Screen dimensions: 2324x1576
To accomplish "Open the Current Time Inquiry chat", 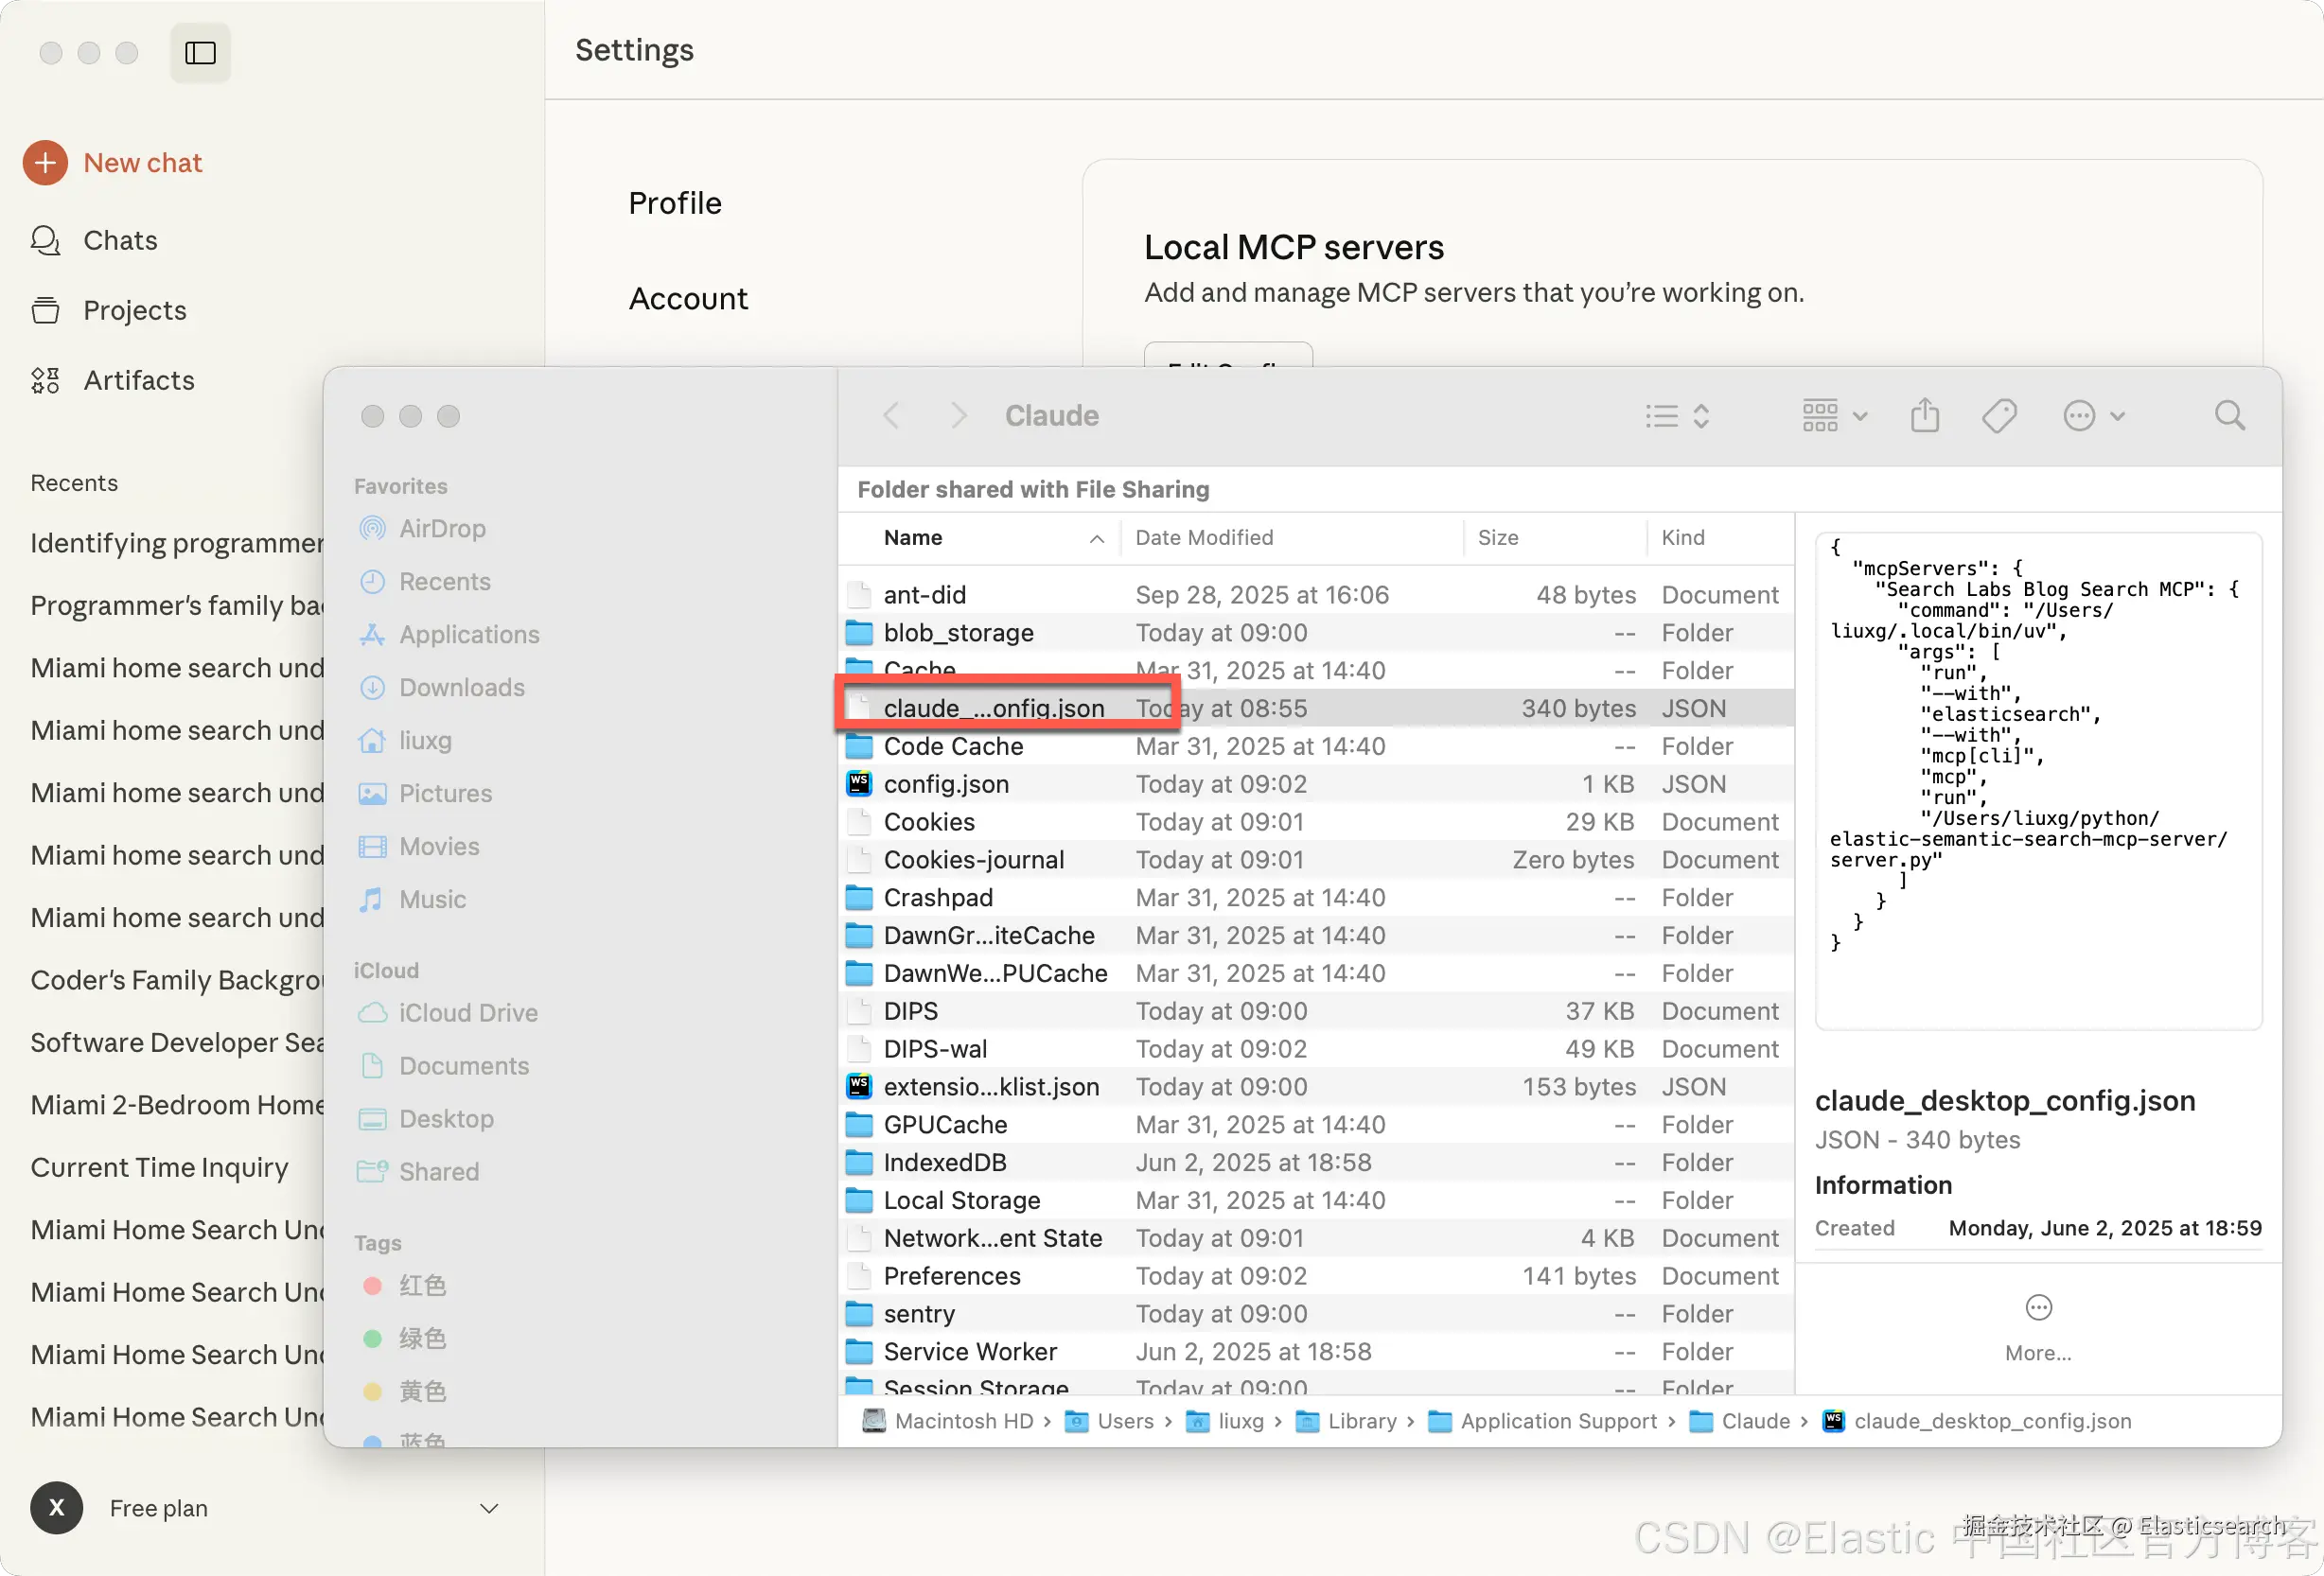I will click(159, 1167).
